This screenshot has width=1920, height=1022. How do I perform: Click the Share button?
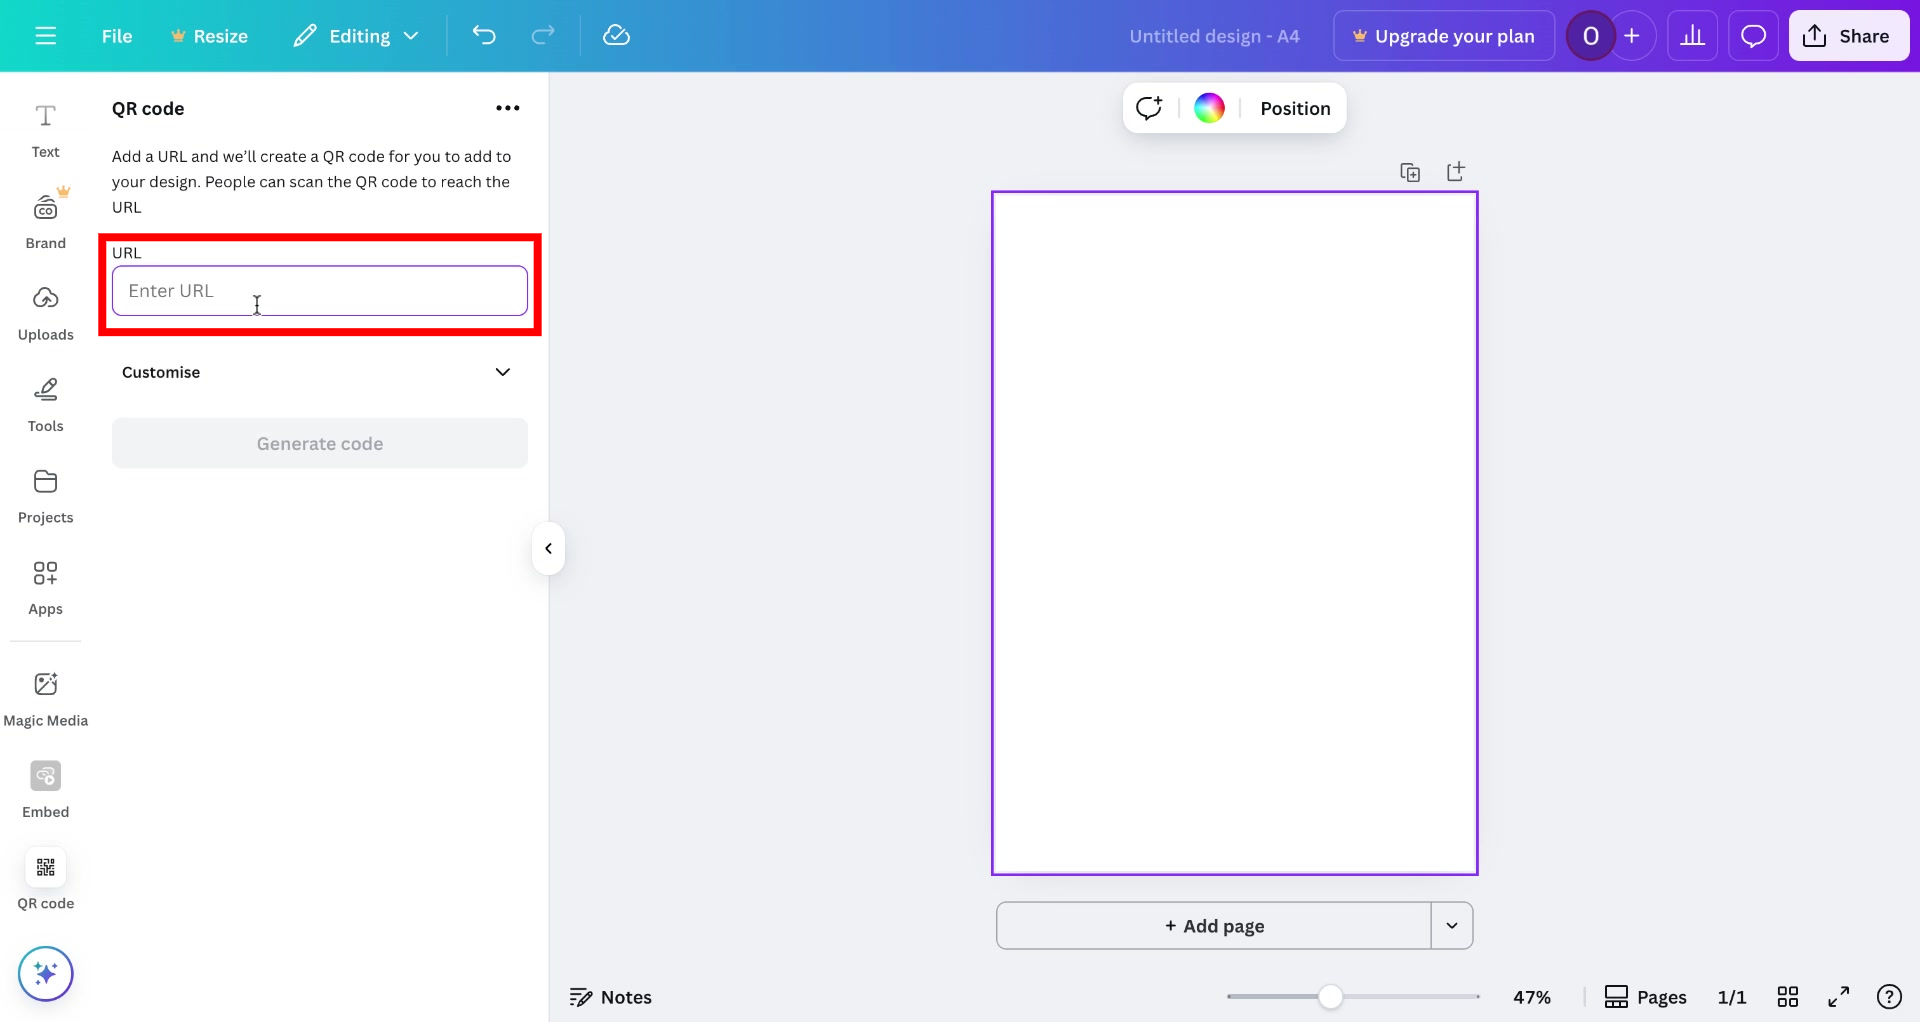tap(1848, 35)
